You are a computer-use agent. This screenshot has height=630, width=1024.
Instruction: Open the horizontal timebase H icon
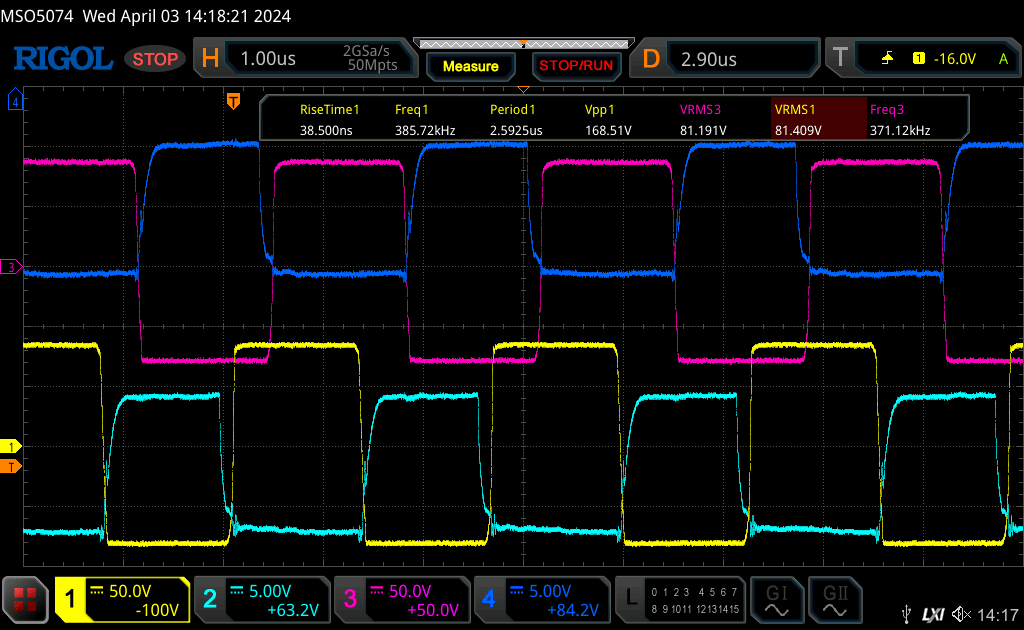(210, 58)
